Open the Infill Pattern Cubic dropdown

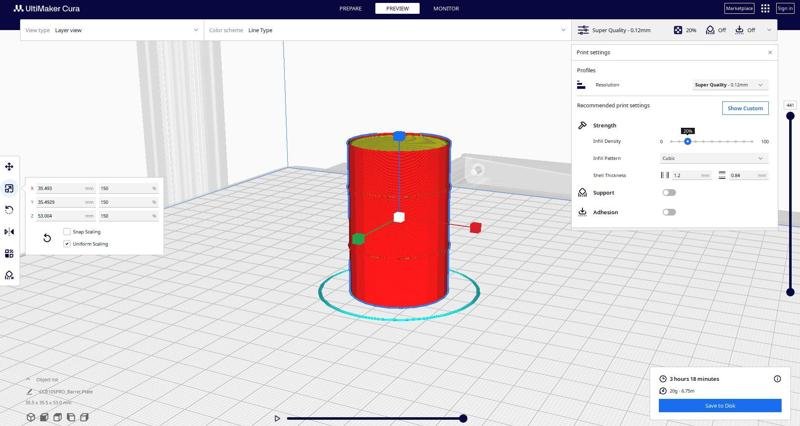(714, 158)
